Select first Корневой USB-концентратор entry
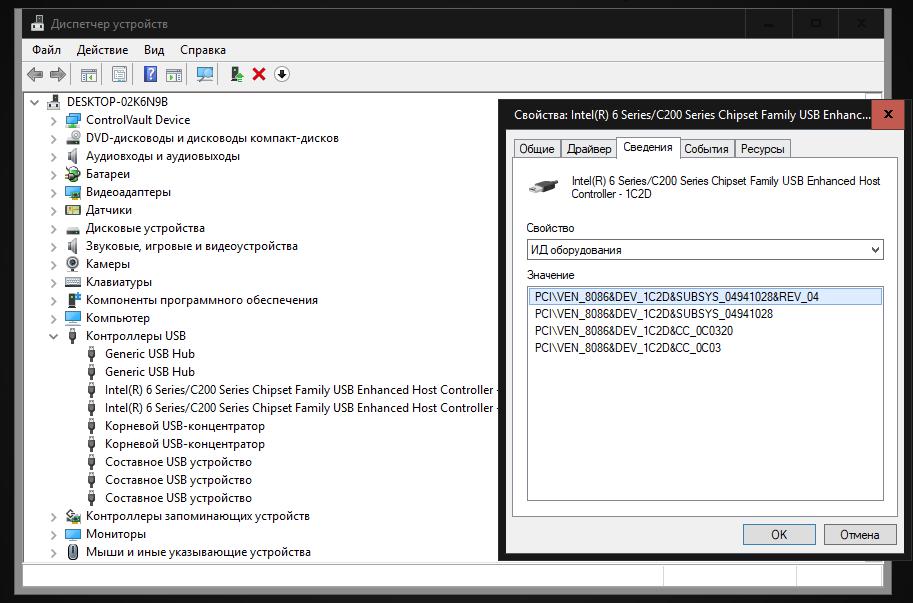Screen dimensions: 913x603 click(x=185, y=426)
